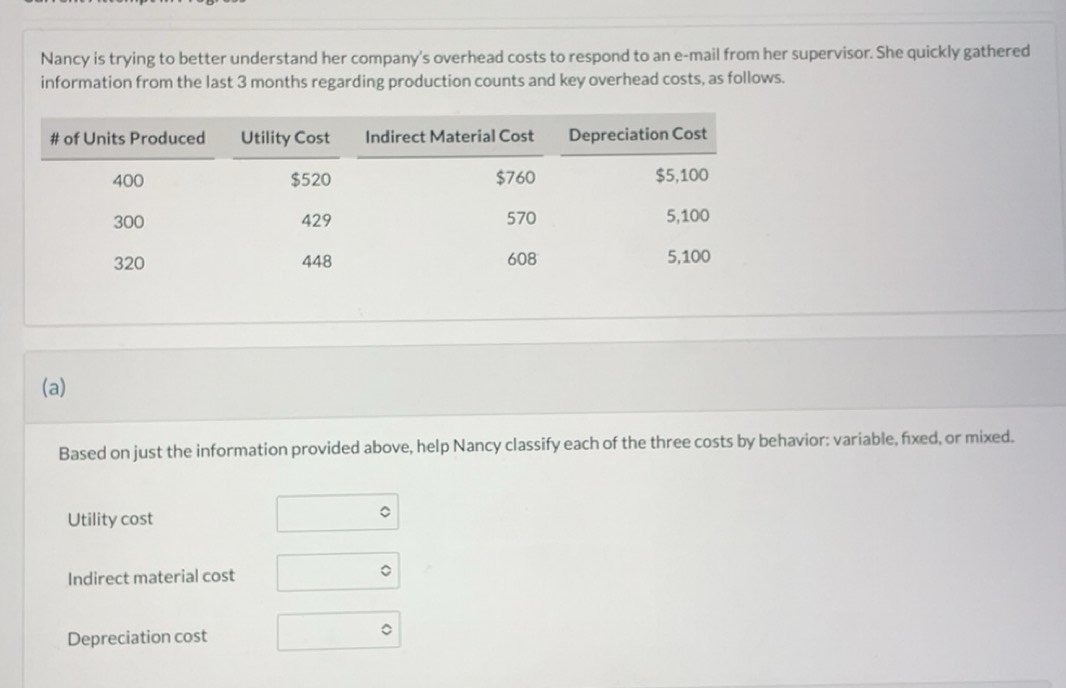Click the 608 indirect material value

(x=521, y=259)
